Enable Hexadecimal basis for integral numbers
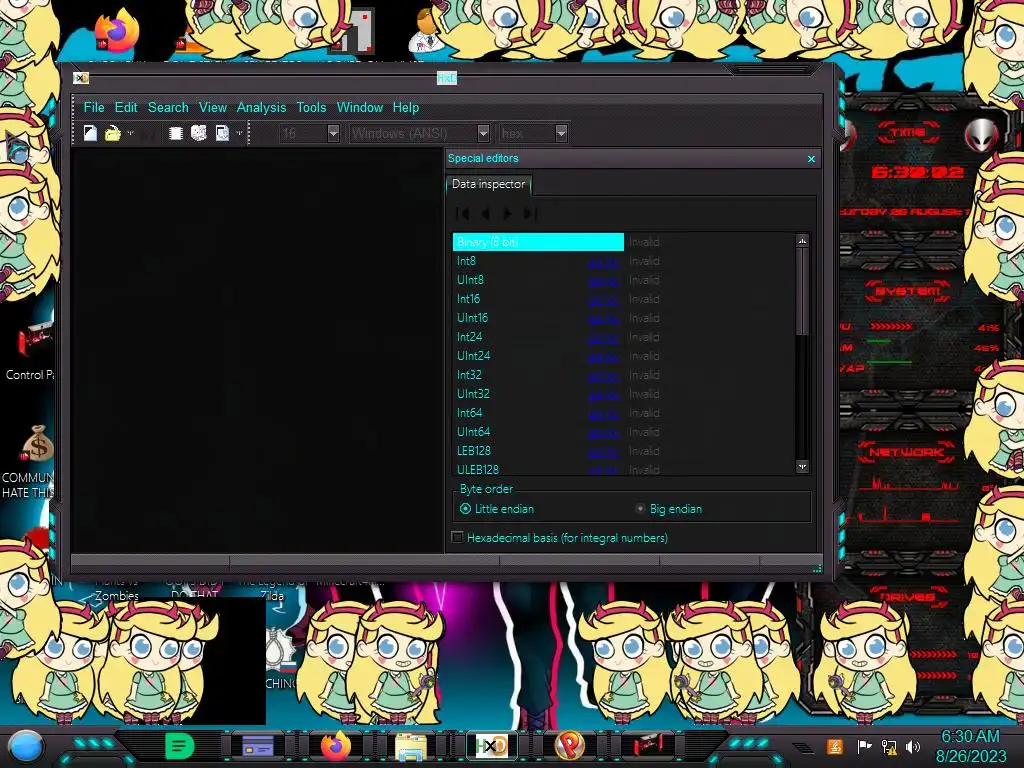Viewport: 1024px width, 768px height. (560, 537)
